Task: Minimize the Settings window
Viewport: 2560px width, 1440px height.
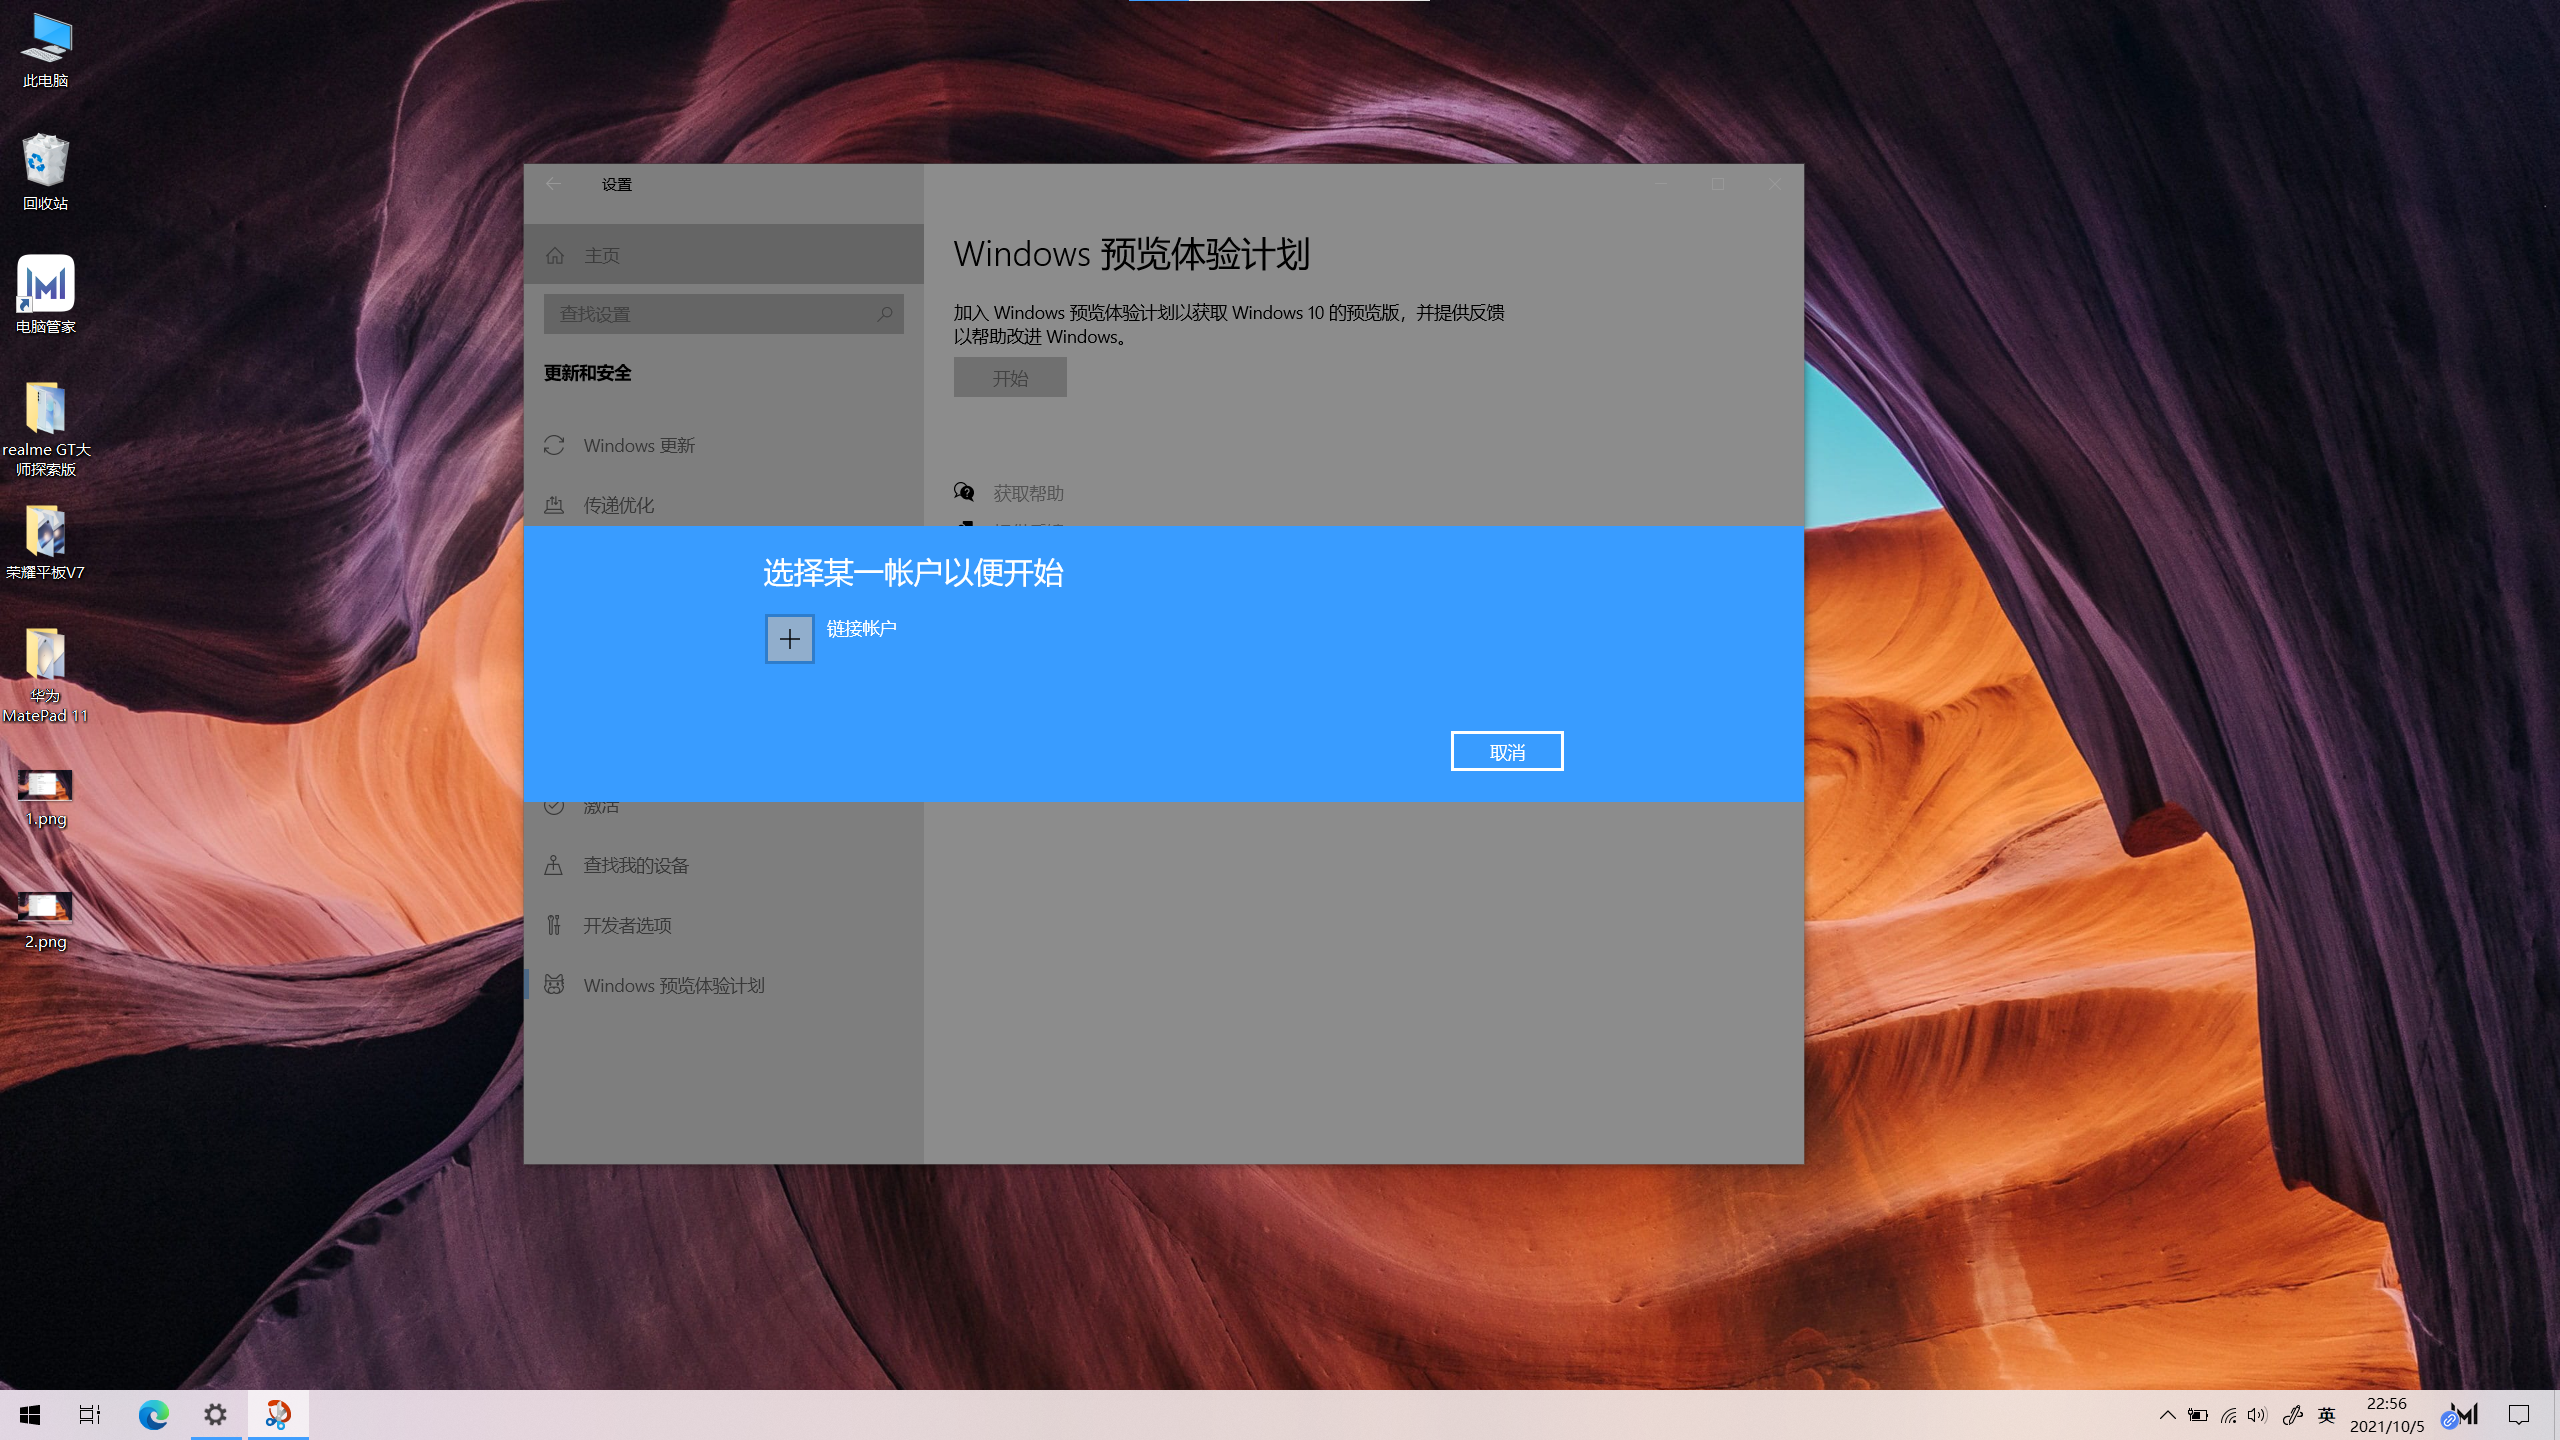Action: coord(1662,184)
